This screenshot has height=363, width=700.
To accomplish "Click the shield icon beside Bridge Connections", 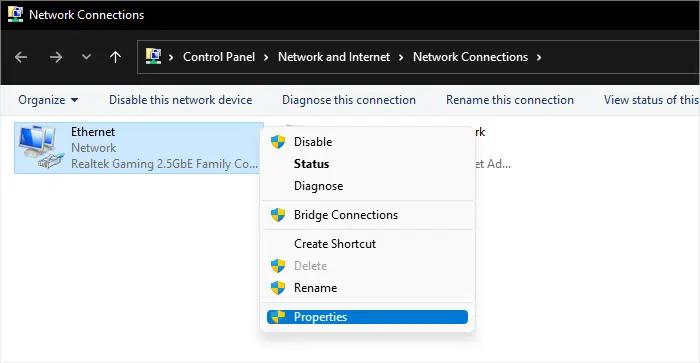I will [278, 215].
